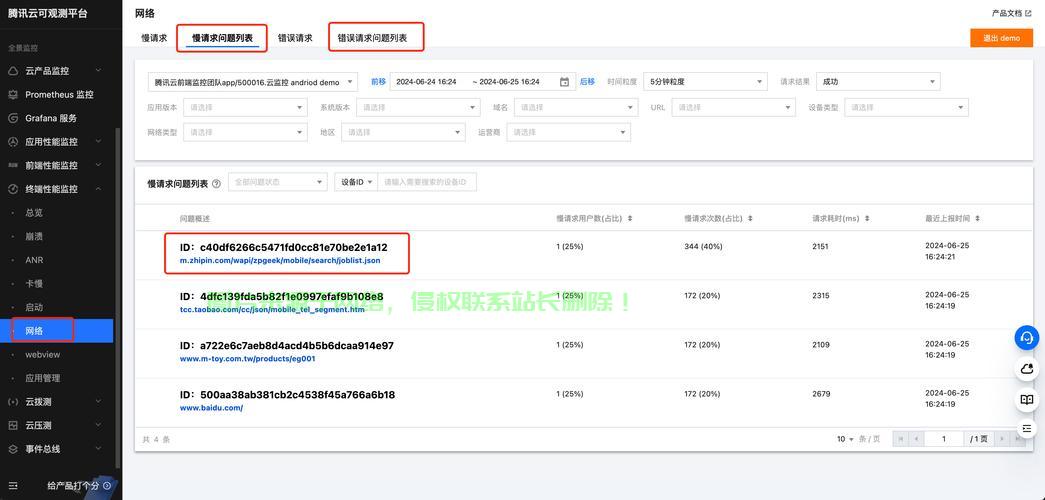The image size is (1045, 500).
Task: Select ANR in the sidebar
Action: 34,260
